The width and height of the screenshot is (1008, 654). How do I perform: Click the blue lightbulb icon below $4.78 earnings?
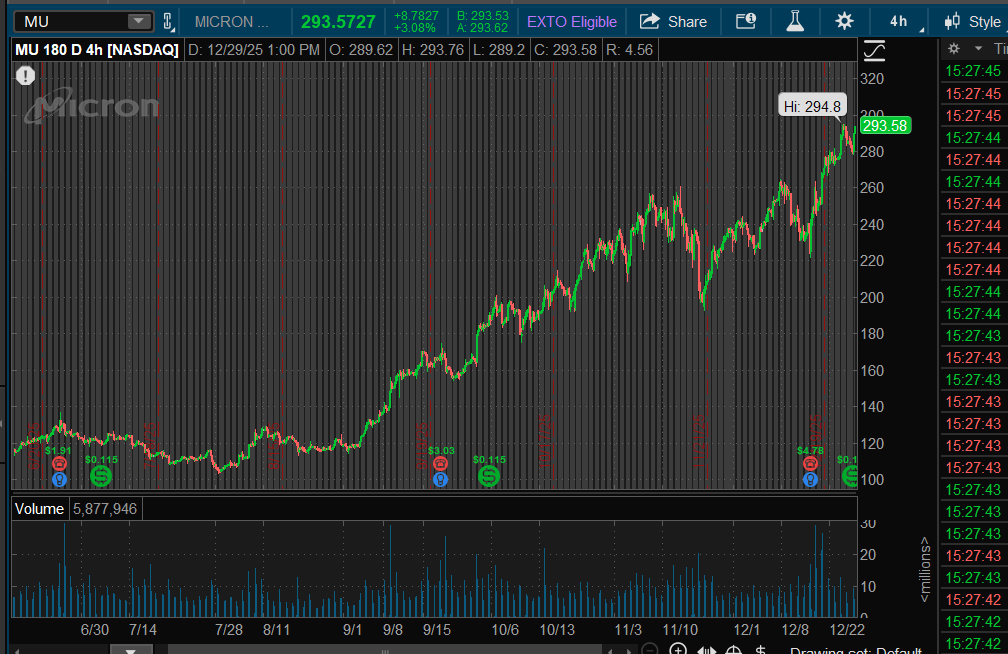pos(810,479)
